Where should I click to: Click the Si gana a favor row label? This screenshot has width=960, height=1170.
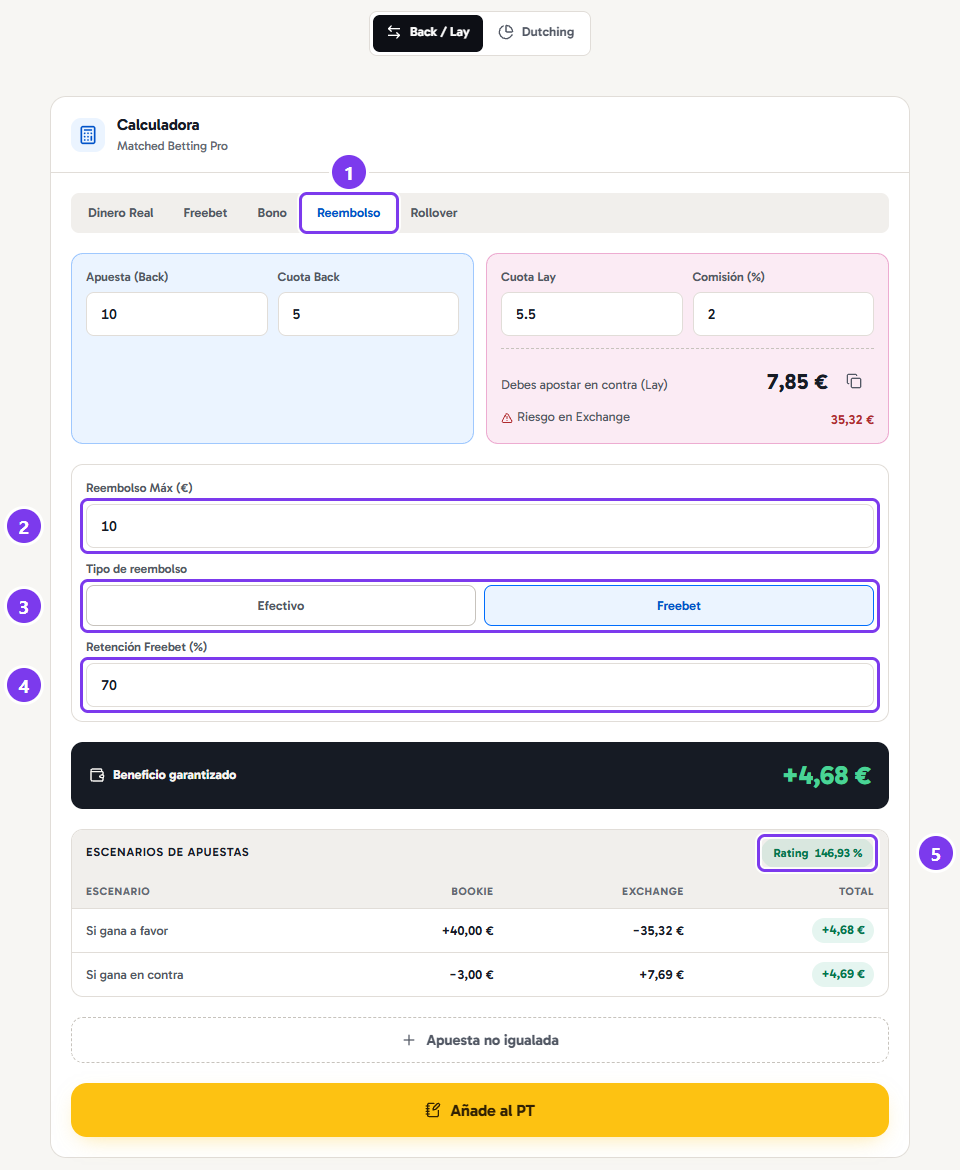(x=127, y=930)
